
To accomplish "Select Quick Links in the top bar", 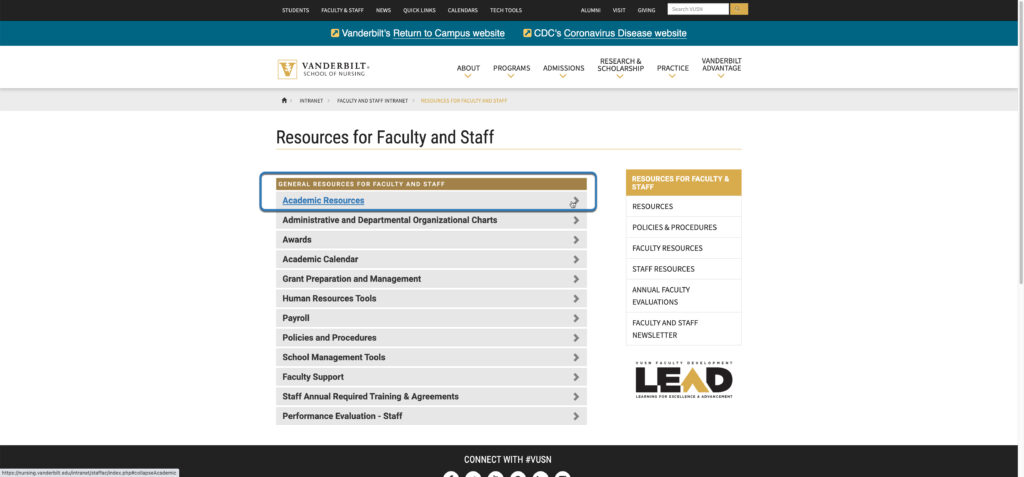I will (419, 10).
